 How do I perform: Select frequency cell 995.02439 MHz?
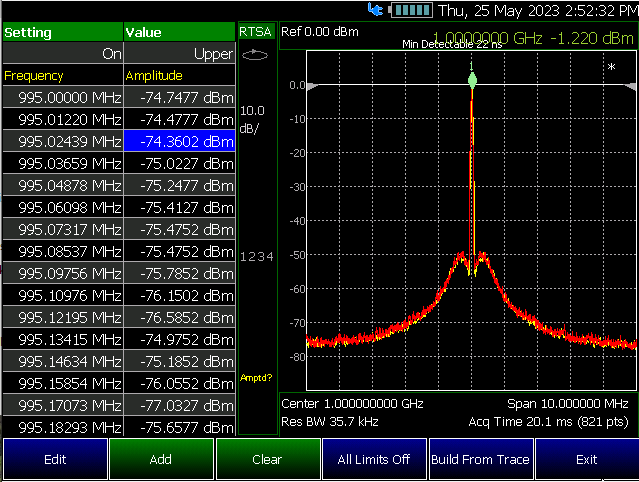(63, 141)
